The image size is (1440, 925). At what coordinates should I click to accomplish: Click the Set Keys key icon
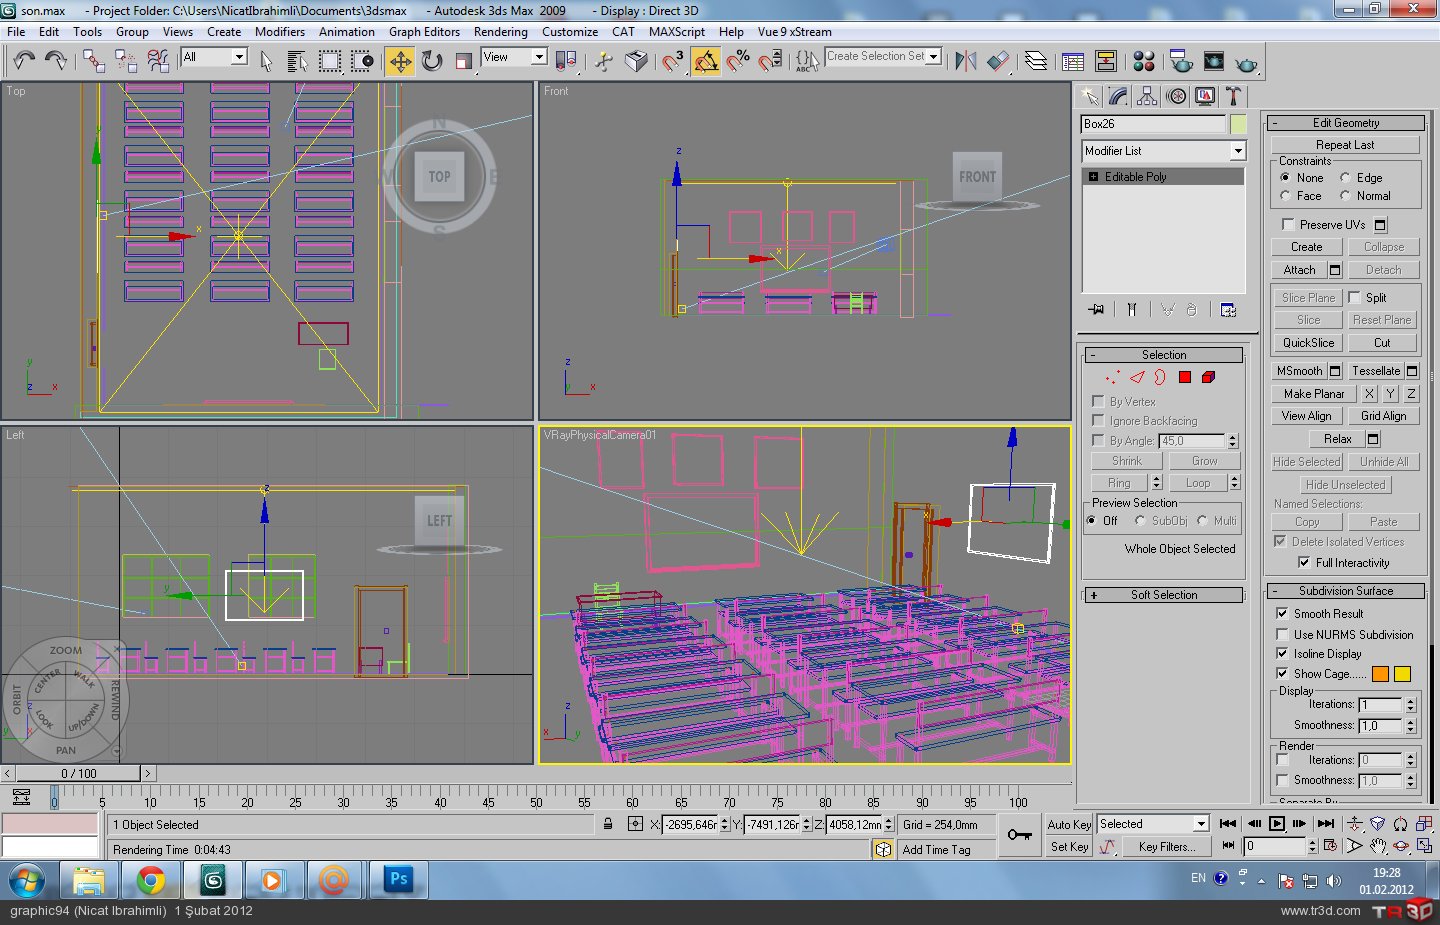1020,835
